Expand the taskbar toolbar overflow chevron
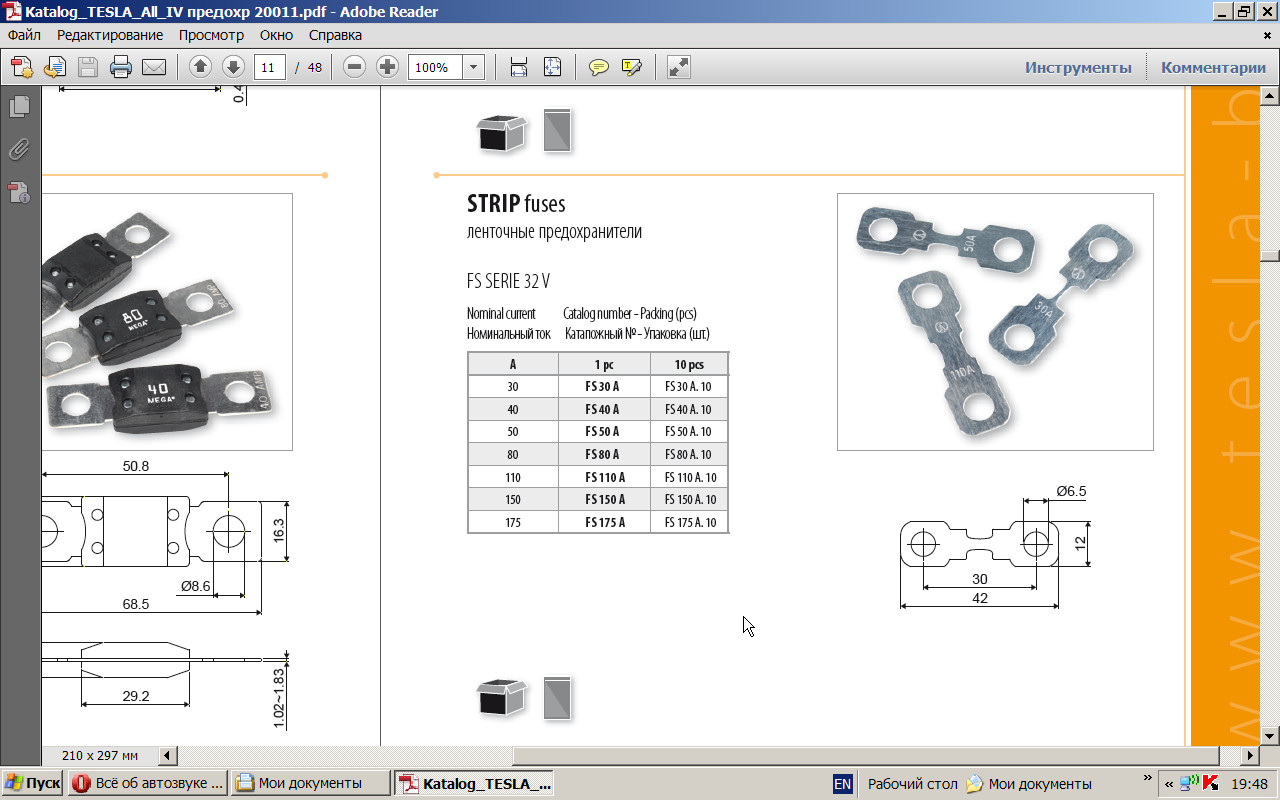This screenshot has width=1280, height=800. pos(1147,778)
